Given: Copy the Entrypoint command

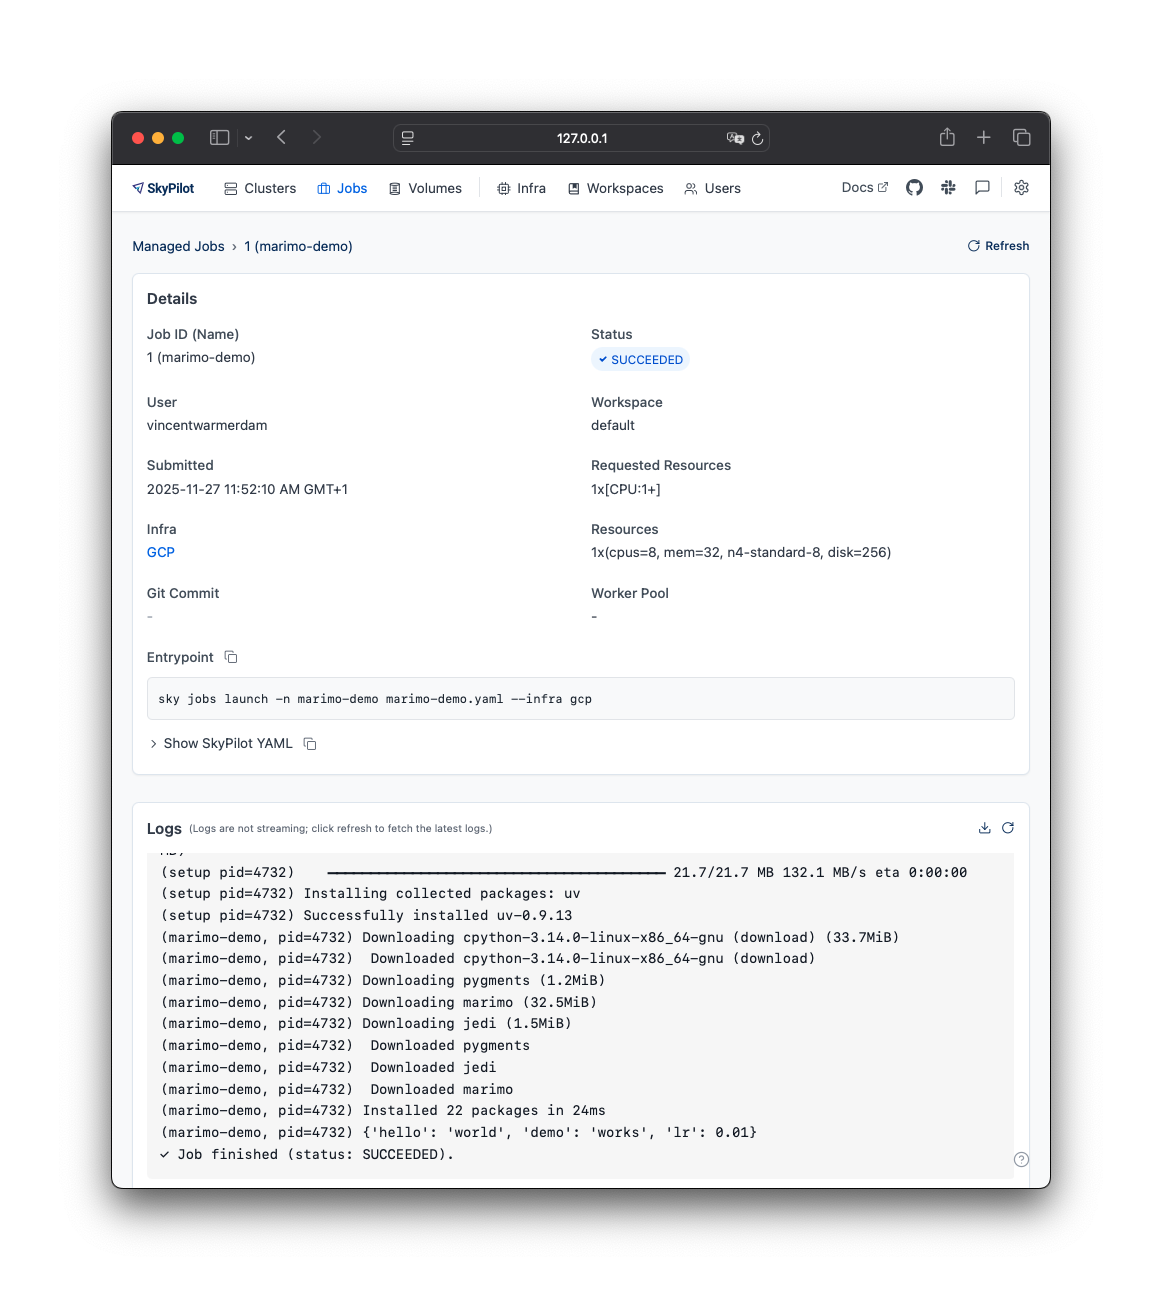Looking at the screenshot, I should (231, 657).
